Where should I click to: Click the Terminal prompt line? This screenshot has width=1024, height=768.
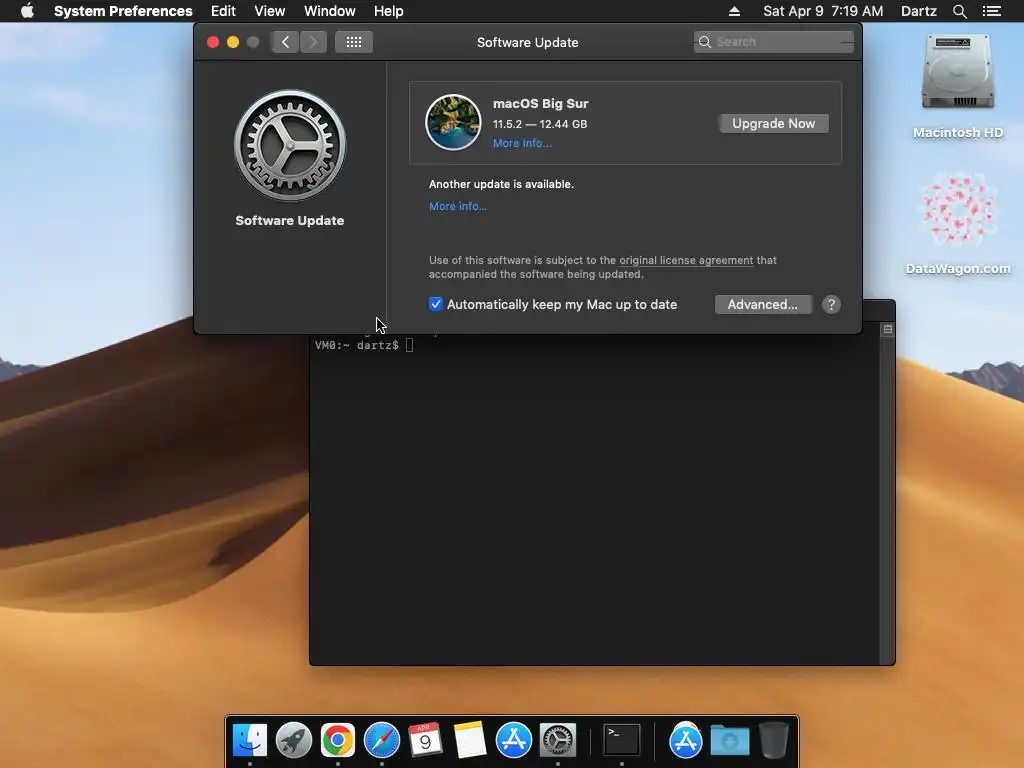click(x=364, y=345)
